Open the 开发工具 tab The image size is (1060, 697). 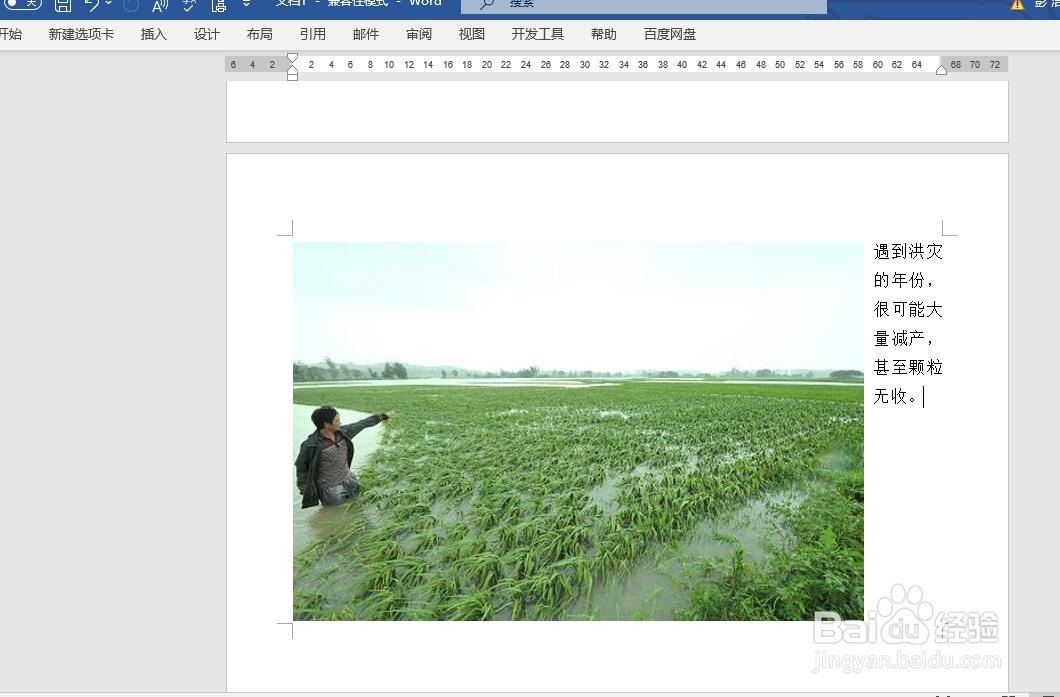(537, 34)
